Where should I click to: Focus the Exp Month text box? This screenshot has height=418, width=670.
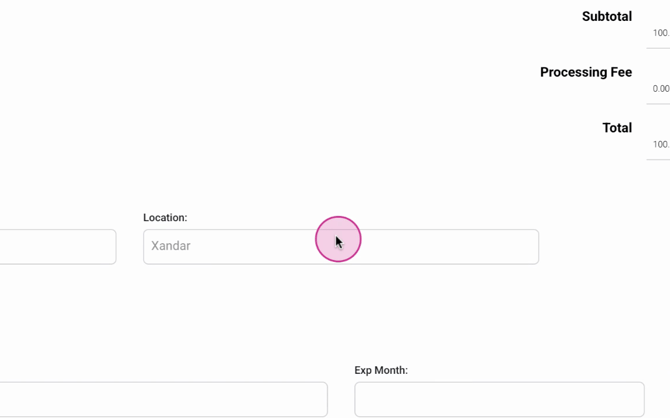[499, 399]
